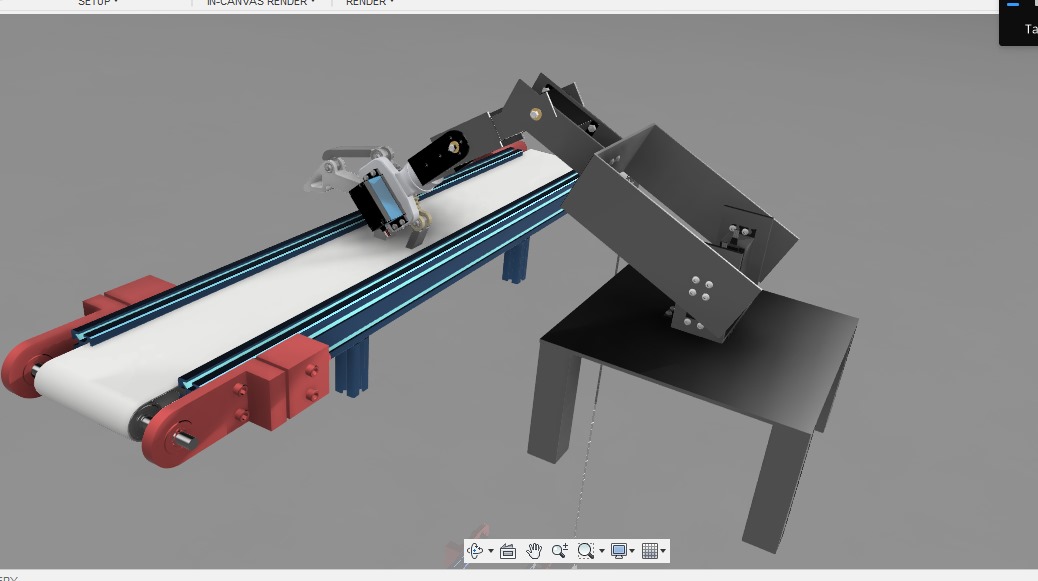Expand the Grid and Snaps dropdown arrow
Image resolution: width=1038 pixels, height=581 pixels.
[663, 552]
